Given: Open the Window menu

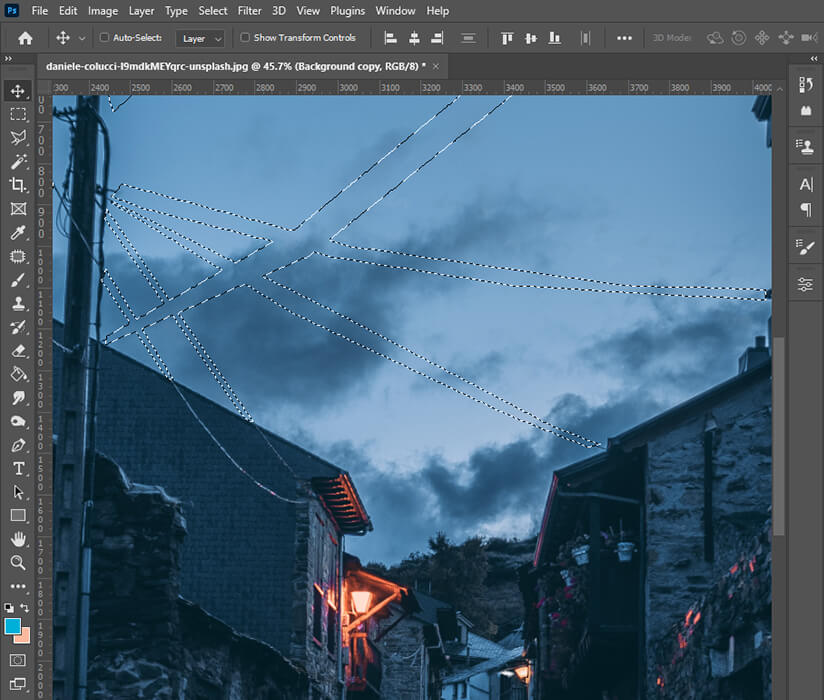Looking at the screenshot, I should pyautogui.click(x=395, y=11).
